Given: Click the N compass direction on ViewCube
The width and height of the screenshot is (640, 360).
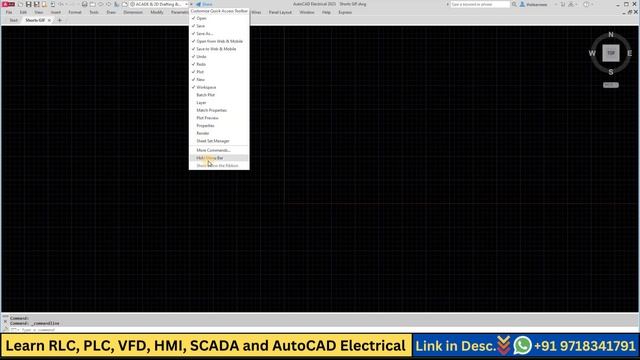Looking at the screenshot, I should tap(611, 35).
